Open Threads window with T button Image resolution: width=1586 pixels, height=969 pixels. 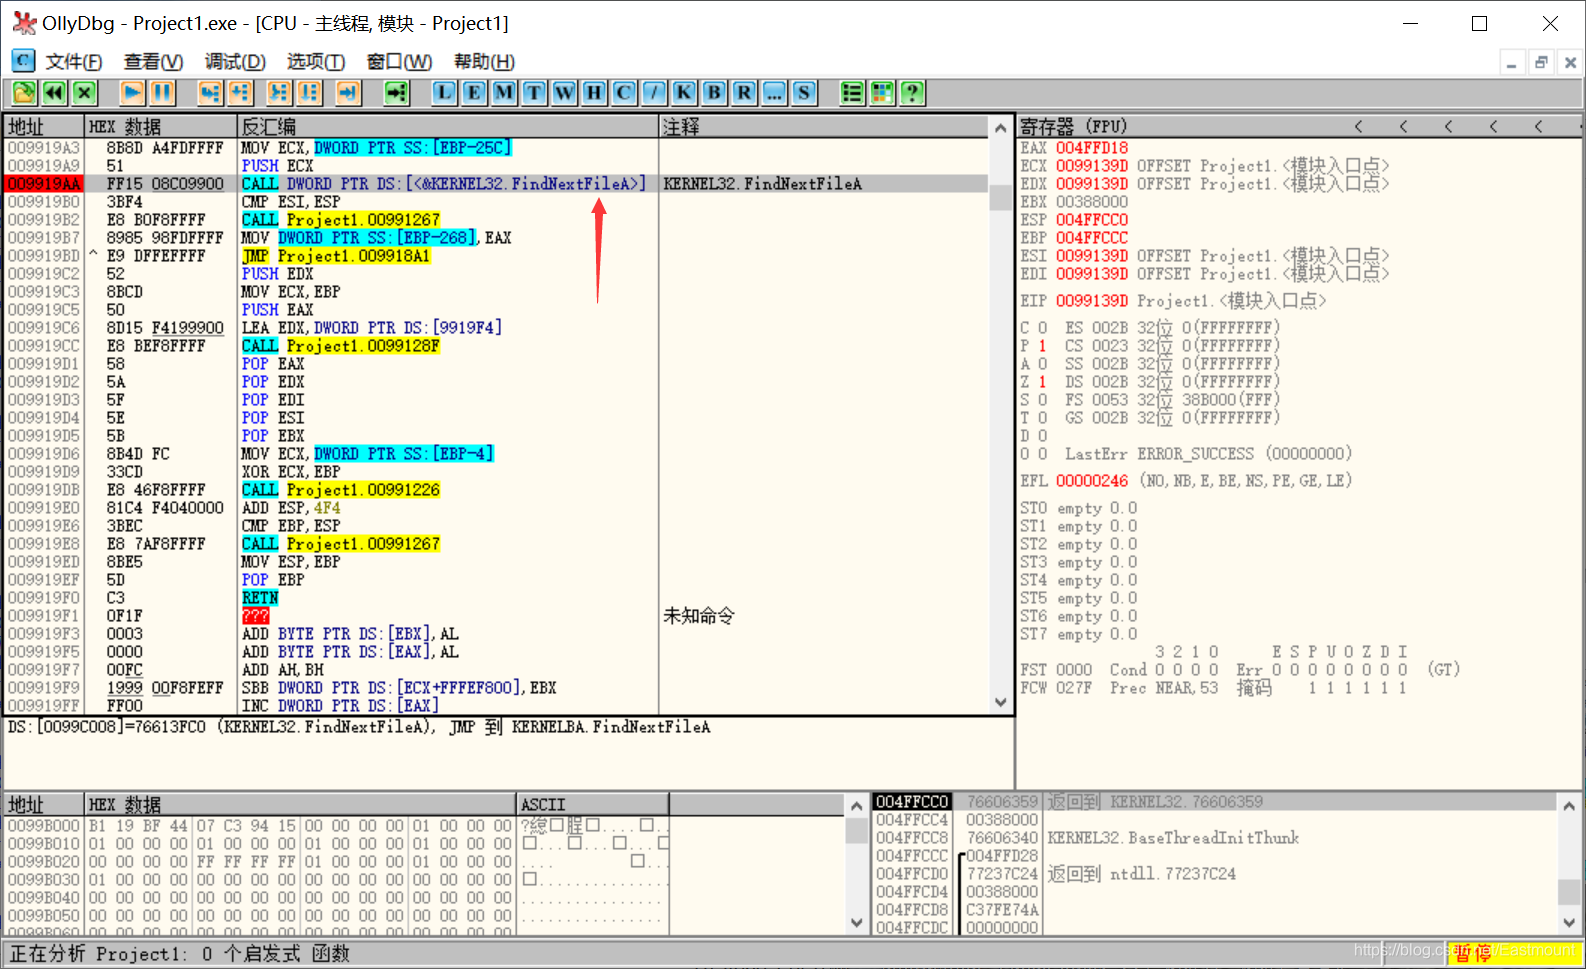[534, 93]
